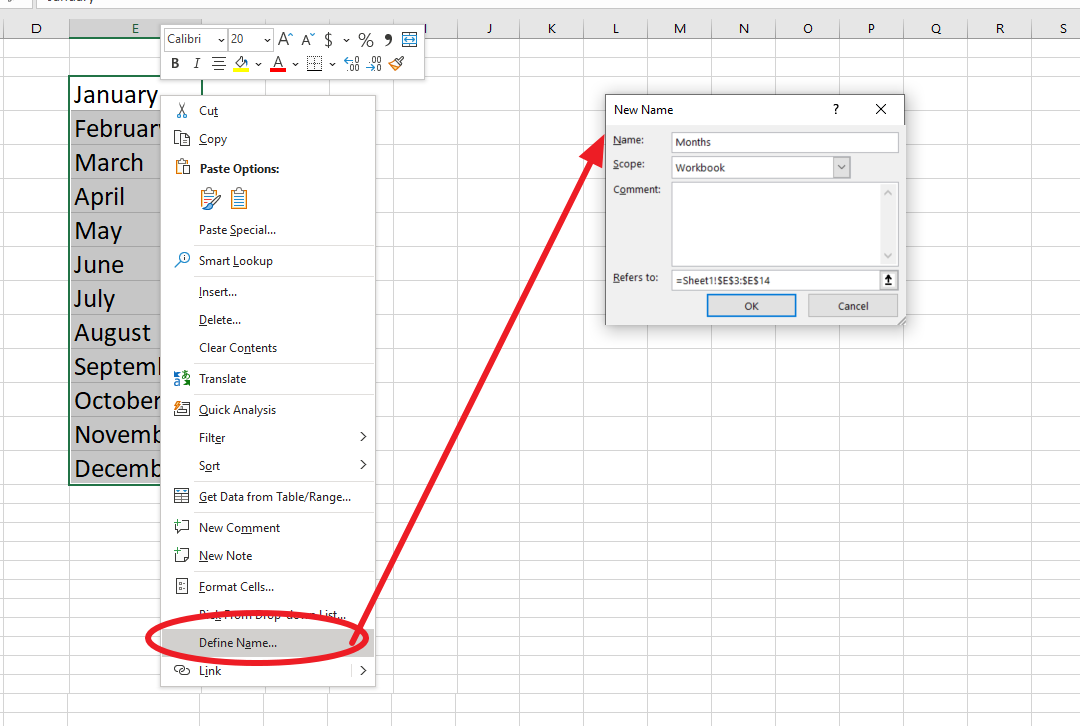Click the Smart Lookup magnifier icon
This screenshot has width=1080, height=726.
(182, 260)
